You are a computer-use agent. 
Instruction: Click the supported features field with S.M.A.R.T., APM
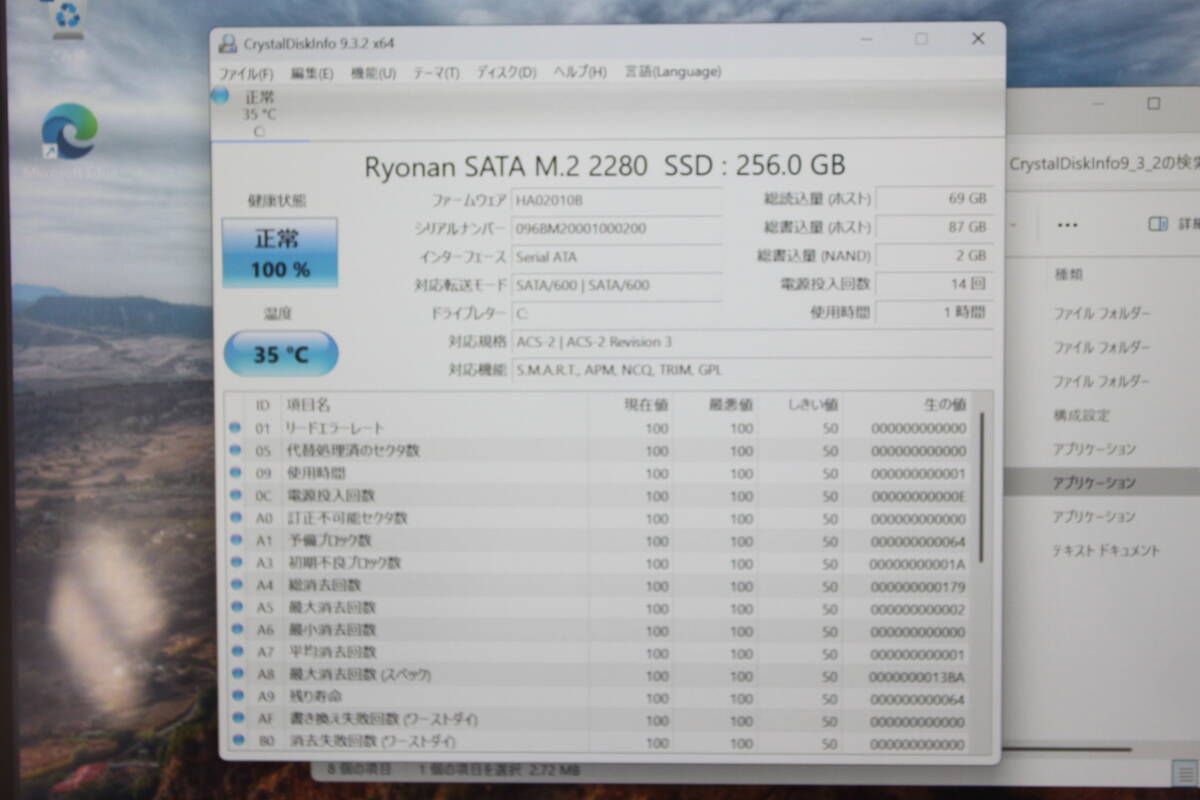(752, 370)
